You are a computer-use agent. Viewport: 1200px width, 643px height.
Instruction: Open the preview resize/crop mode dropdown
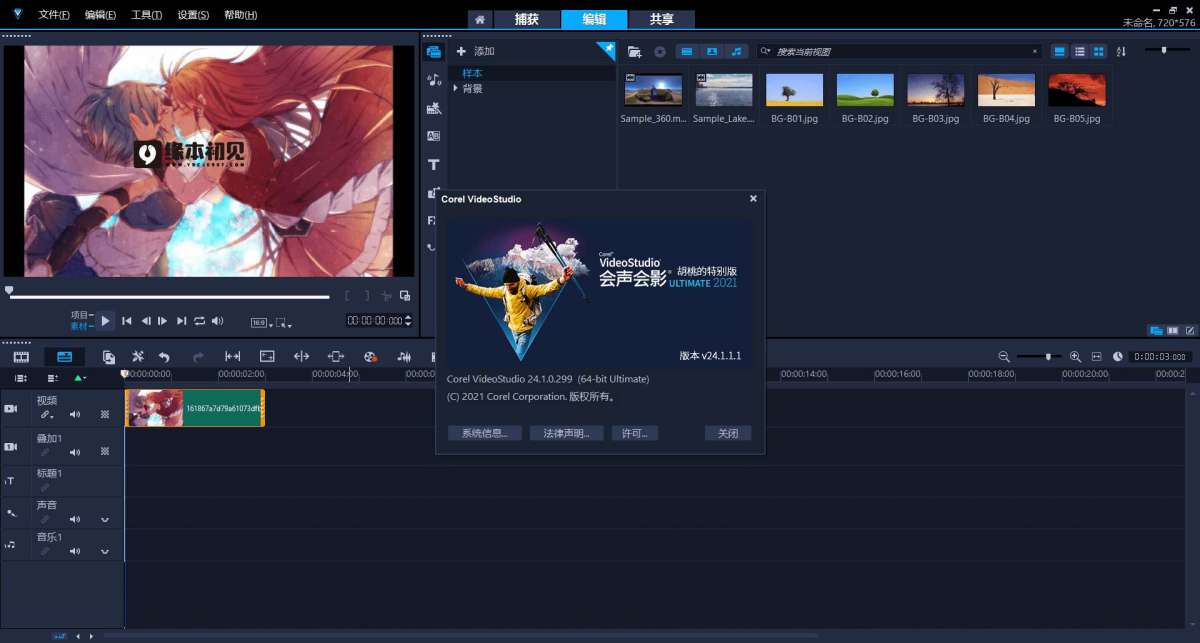284,323
